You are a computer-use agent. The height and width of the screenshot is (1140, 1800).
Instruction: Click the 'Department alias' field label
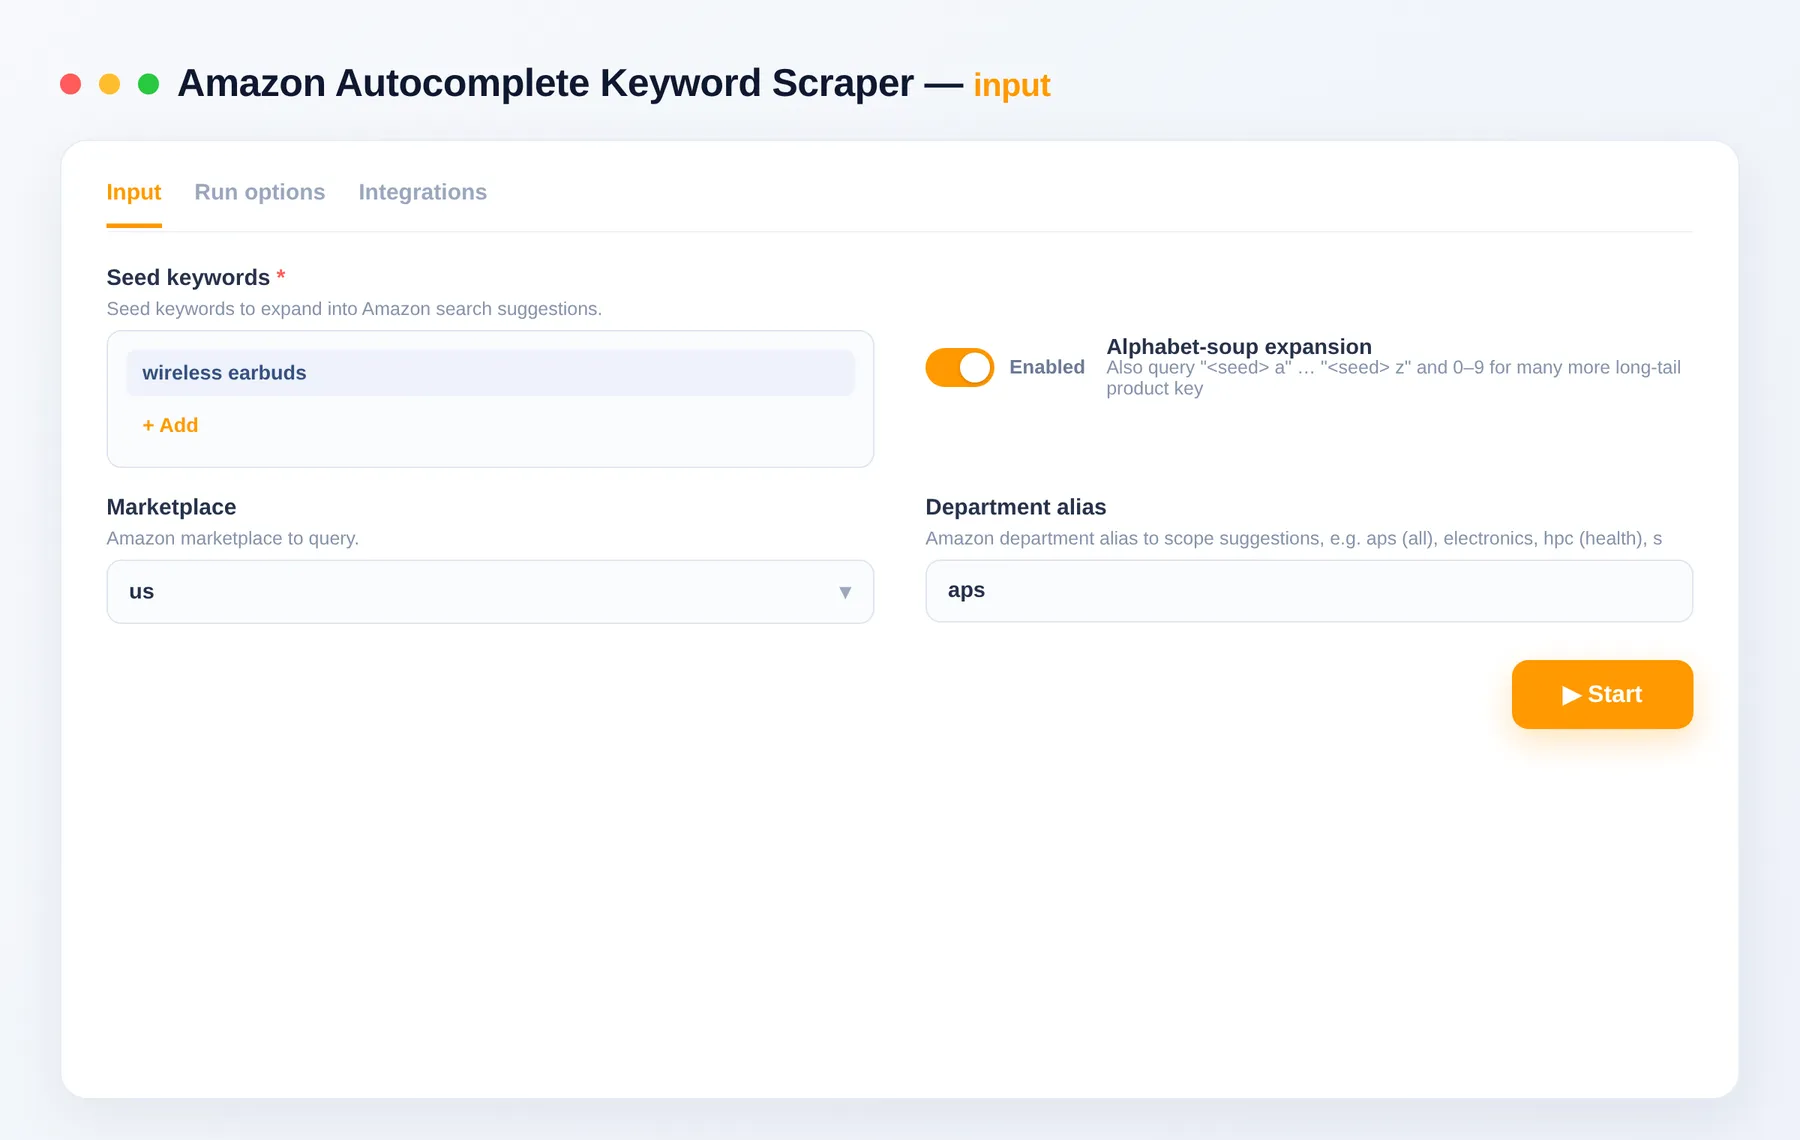1016,507
